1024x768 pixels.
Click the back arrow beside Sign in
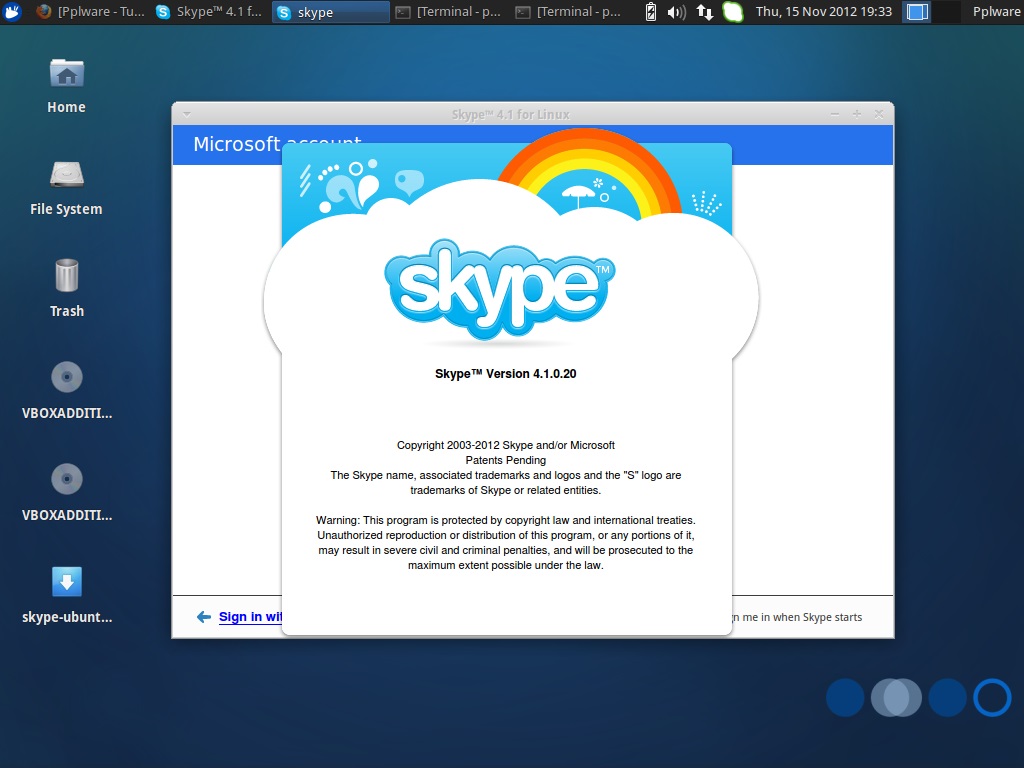204,616
